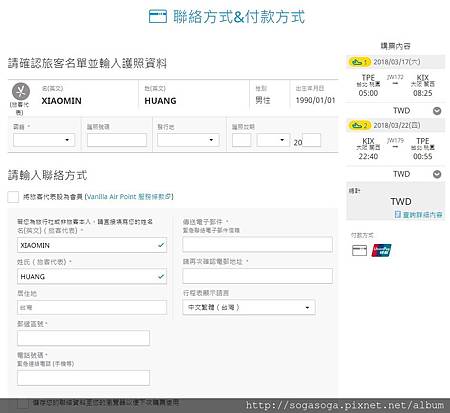Click the passenger representative avatar icon
Viewport: 450px width, 413px height.
pyautogui.click(x=21, y=91)
